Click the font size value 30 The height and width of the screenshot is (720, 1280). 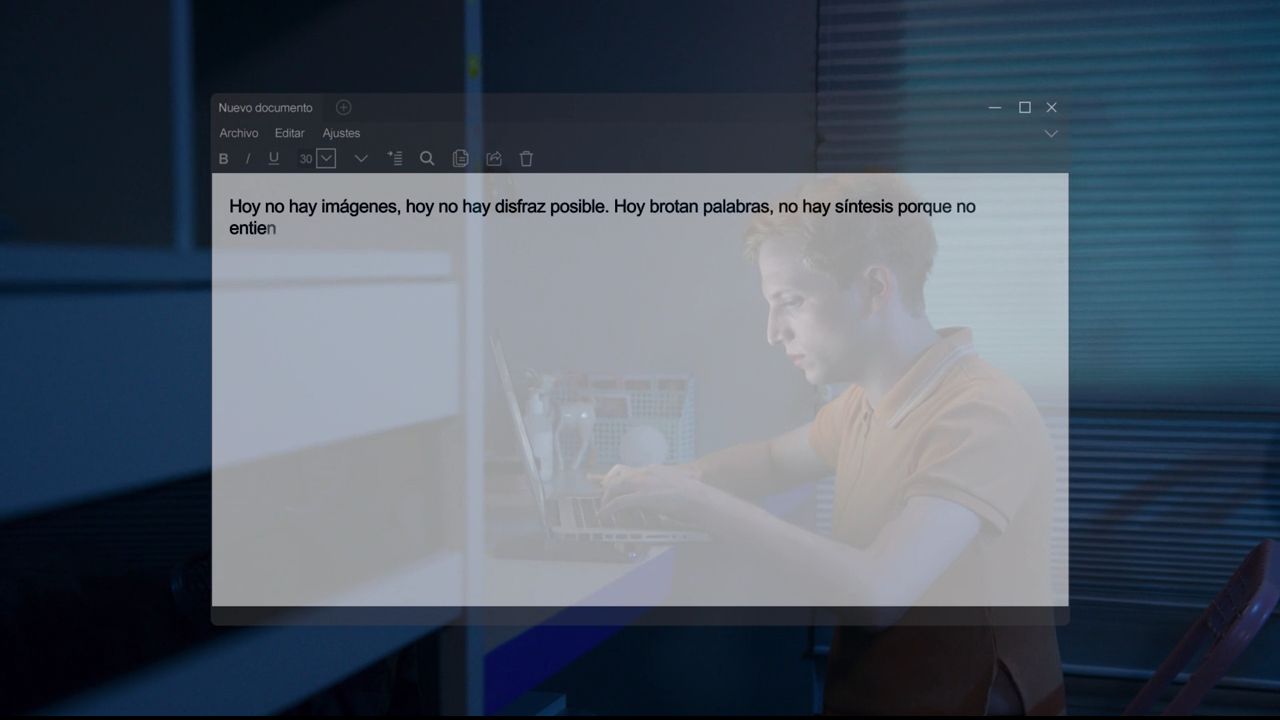tap(306, 159)
